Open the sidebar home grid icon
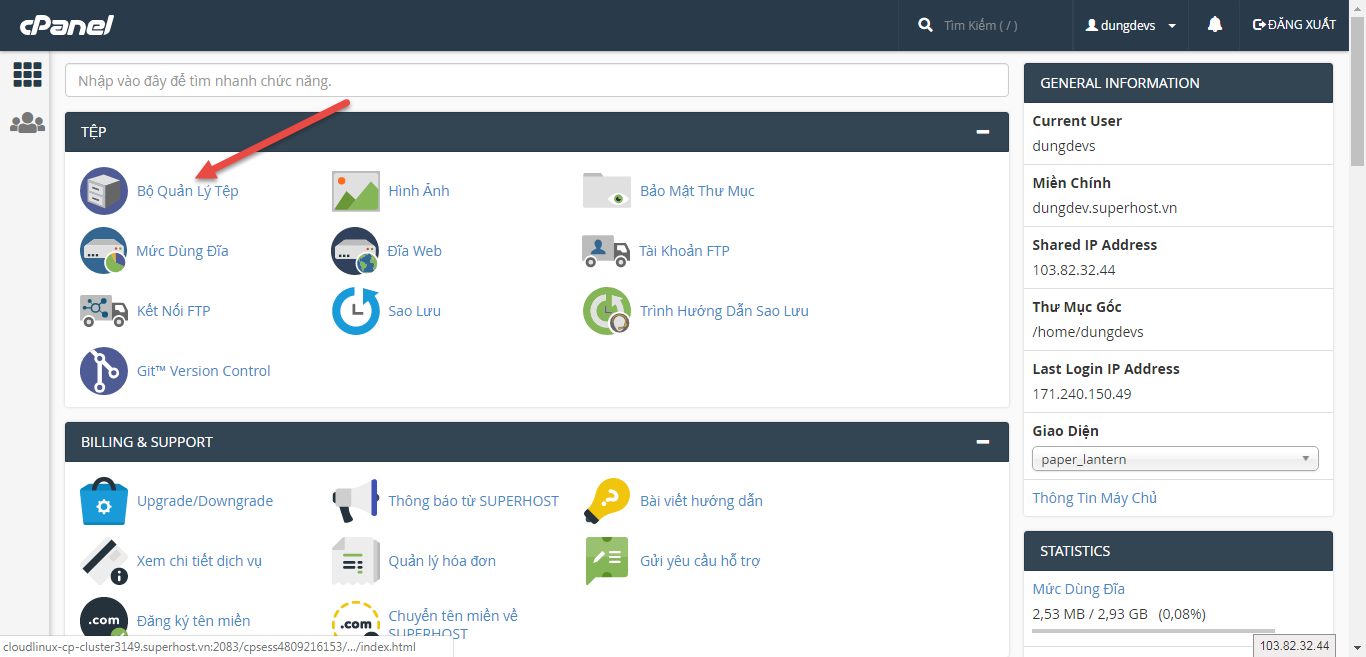Image resolution: width=1366 pixels, height=657 pixels. 27,74
